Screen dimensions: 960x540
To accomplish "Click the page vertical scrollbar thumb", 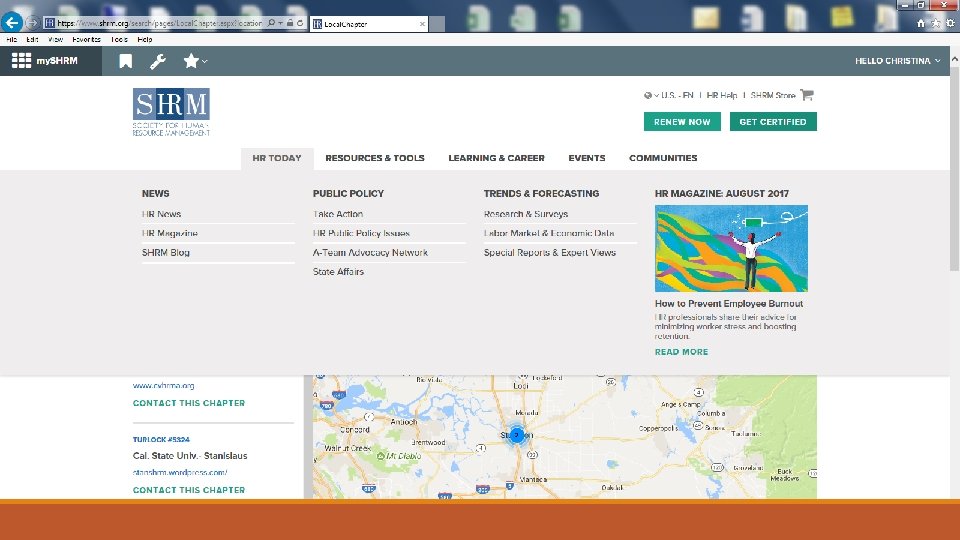I will [x=954, y=168].
